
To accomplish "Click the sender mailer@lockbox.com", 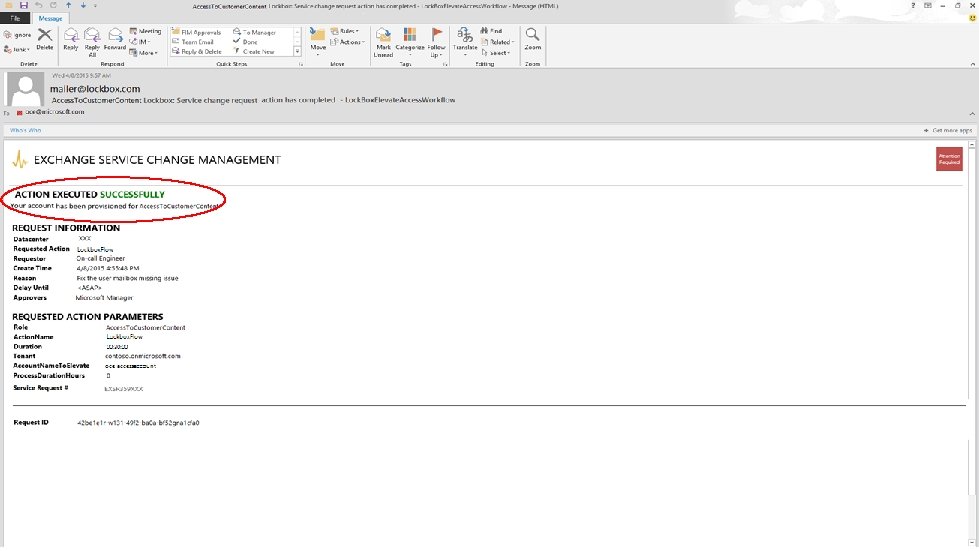I will coord(95,89).
